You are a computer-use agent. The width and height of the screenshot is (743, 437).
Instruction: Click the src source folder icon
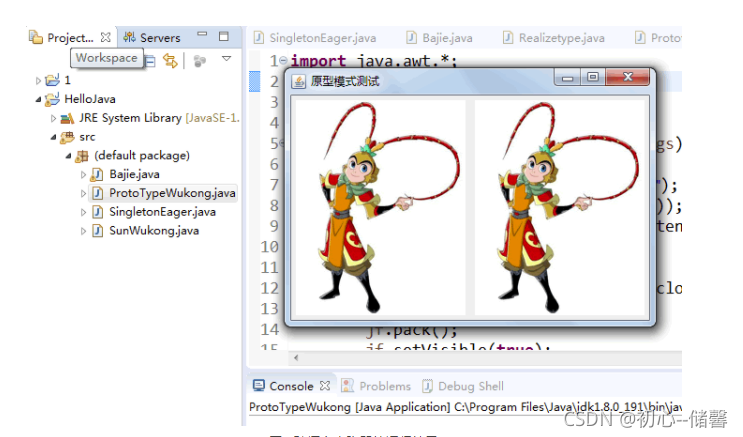pyautogui.click(x=67, y=137)
